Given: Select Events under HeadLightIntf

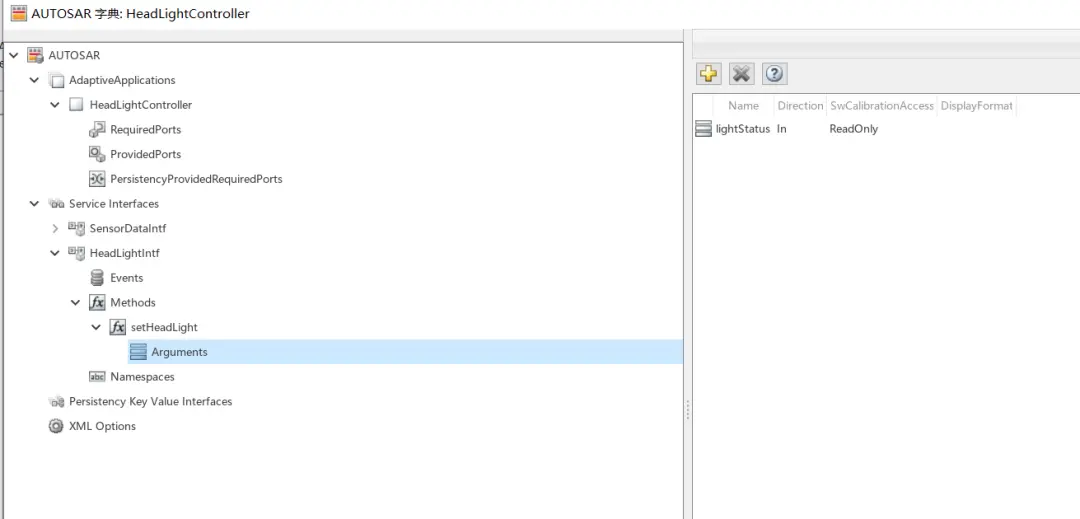Looking at the screenshot, I should [x=127, y=278].
